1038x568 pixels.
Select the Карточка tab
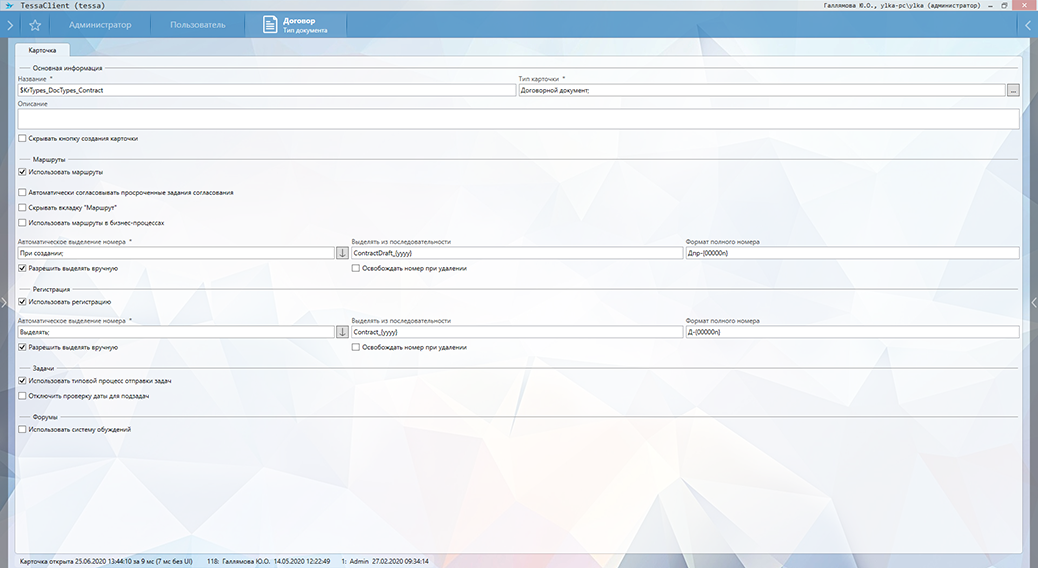tap(42, 49)
